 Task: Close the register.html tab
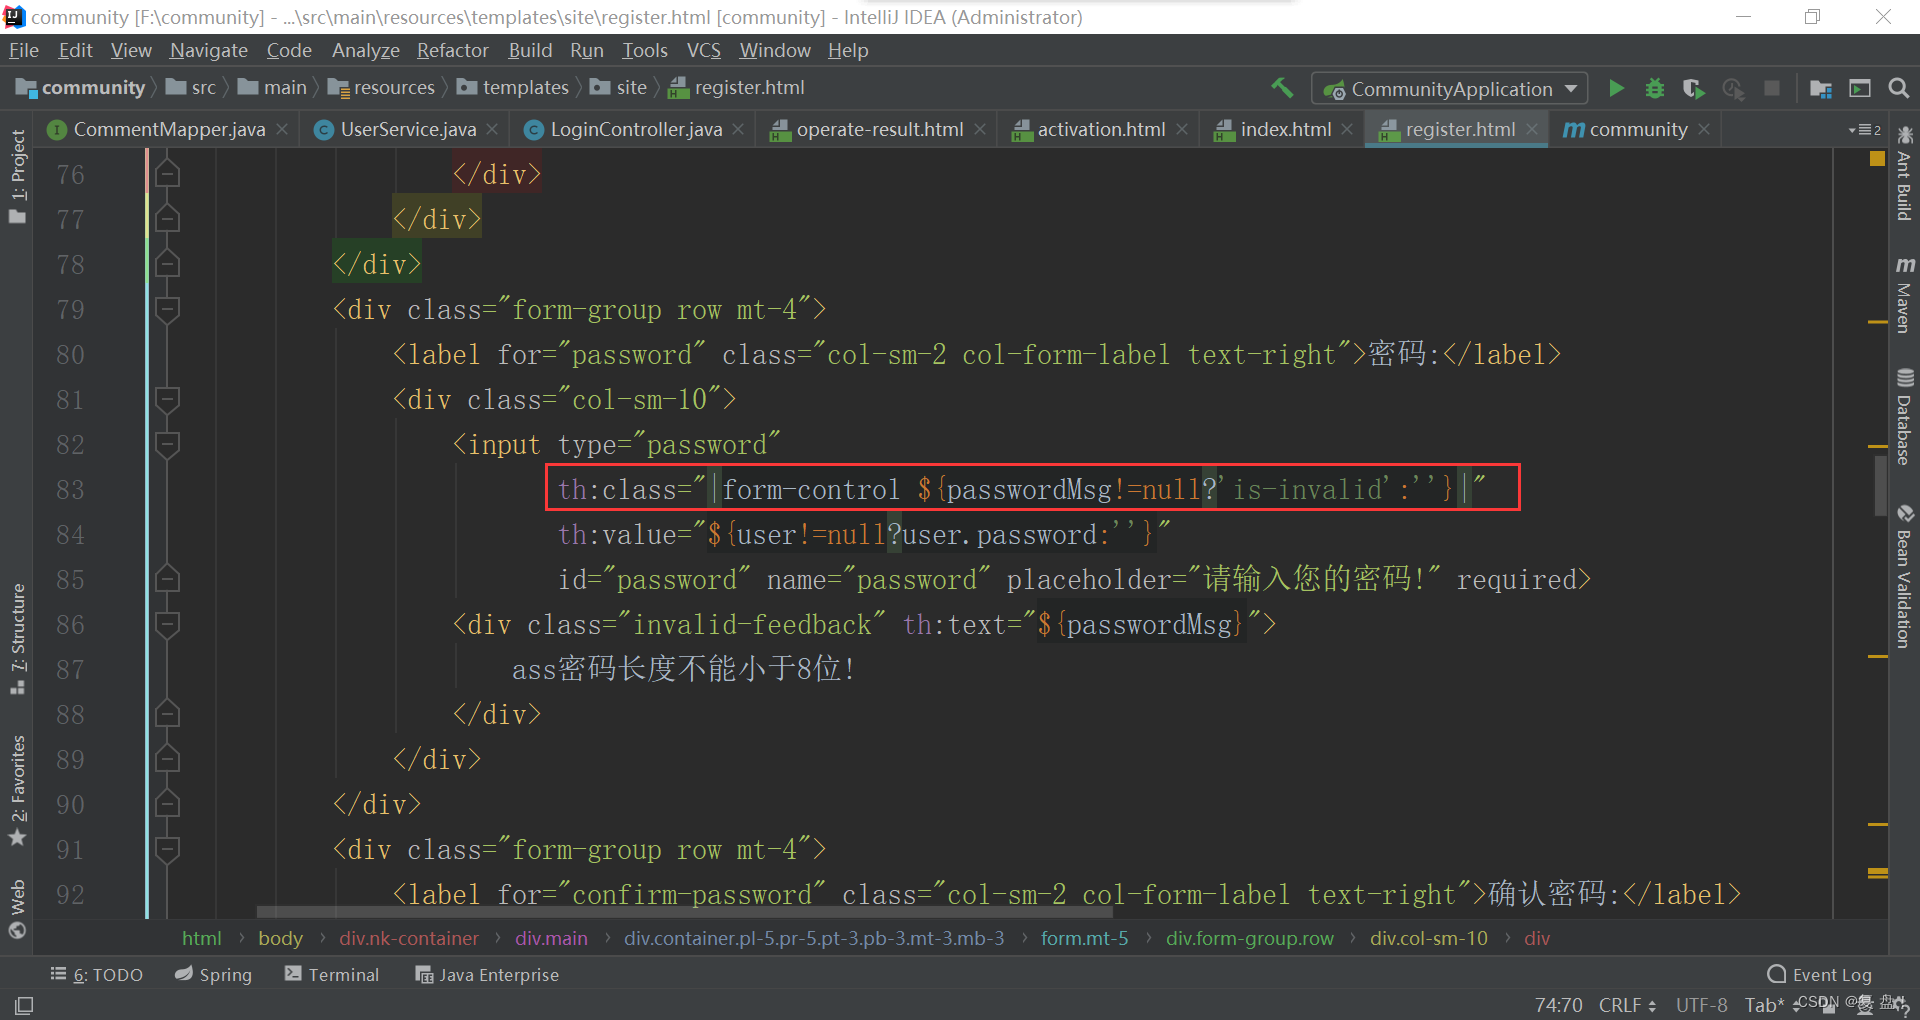(x=1531, y=129)
